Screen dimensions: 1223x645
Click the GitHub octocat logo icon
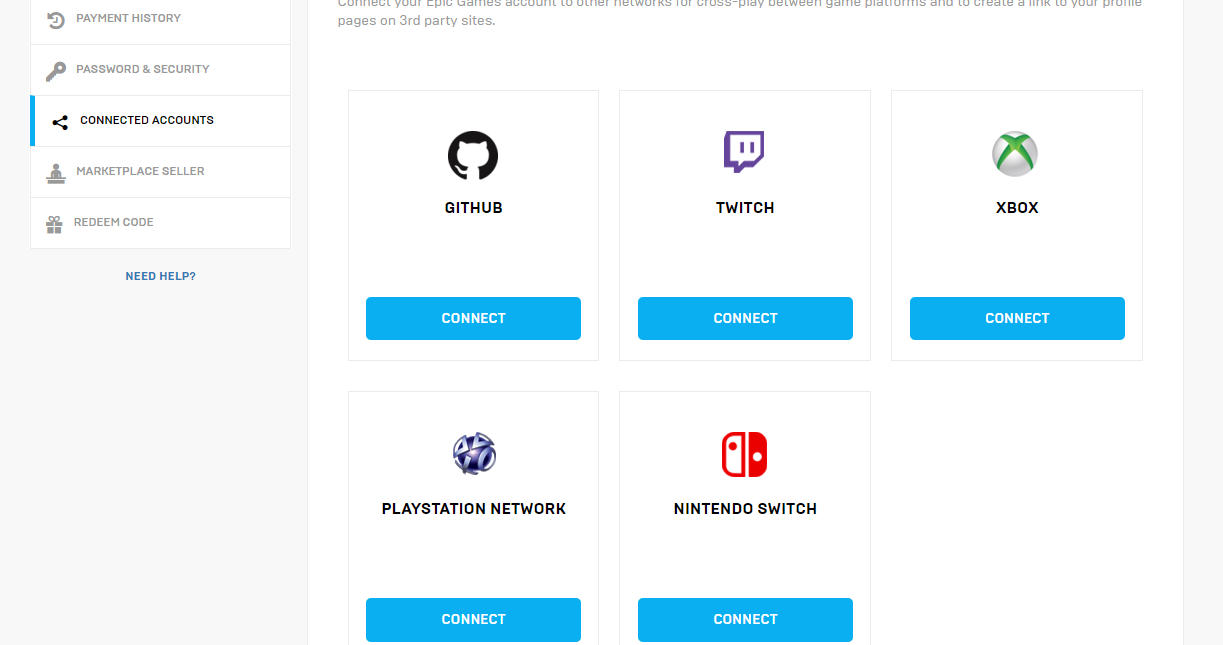pyautogui.click(x=473, y=155)
